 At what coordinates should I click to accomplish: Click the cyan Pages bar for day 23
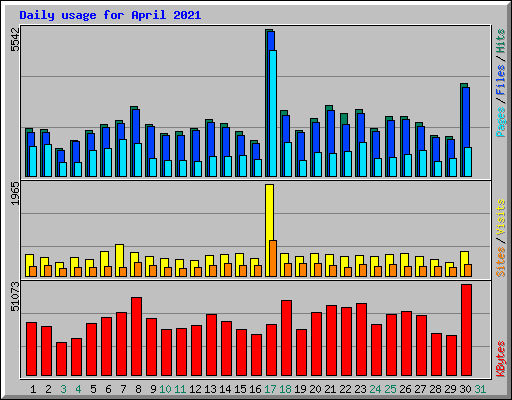pos(363,159)
